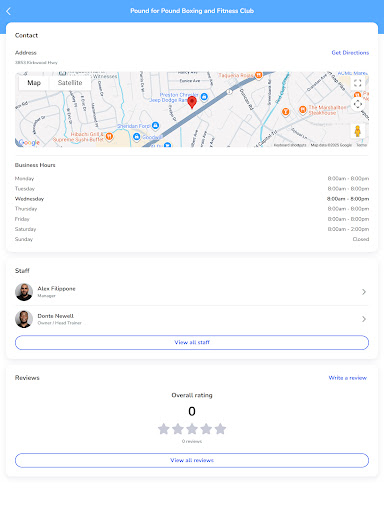Open map Keyboard shortcuts link
The image size is (384, 512).
[290, 145]
